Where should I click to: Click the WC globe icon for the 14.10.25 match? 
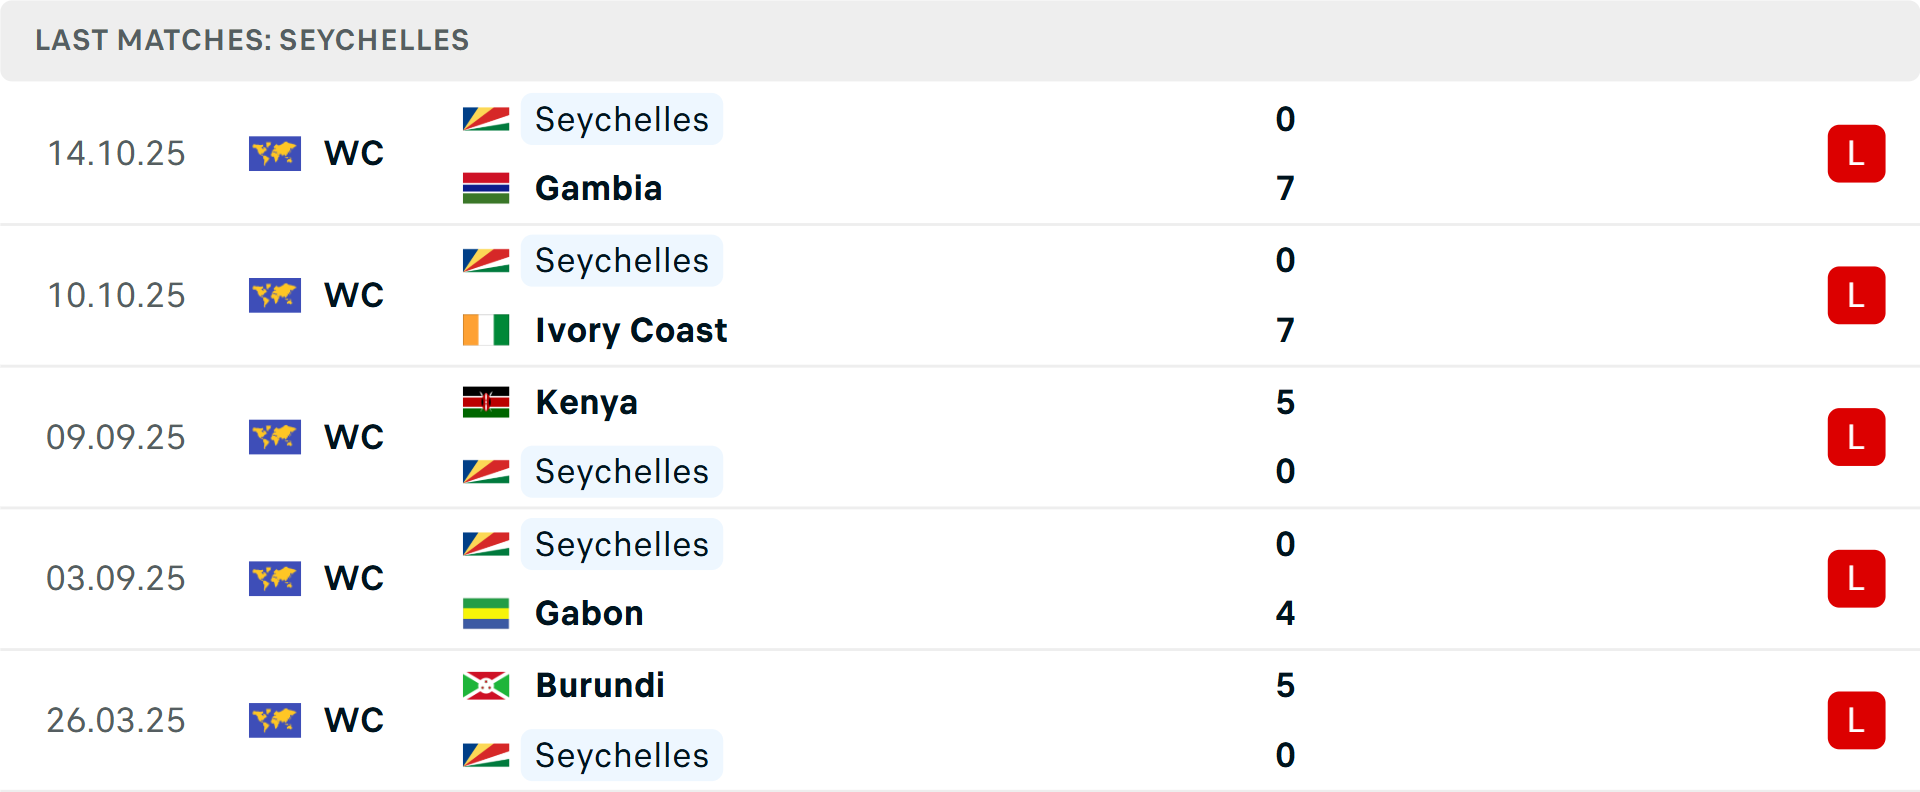pos(275,153)
